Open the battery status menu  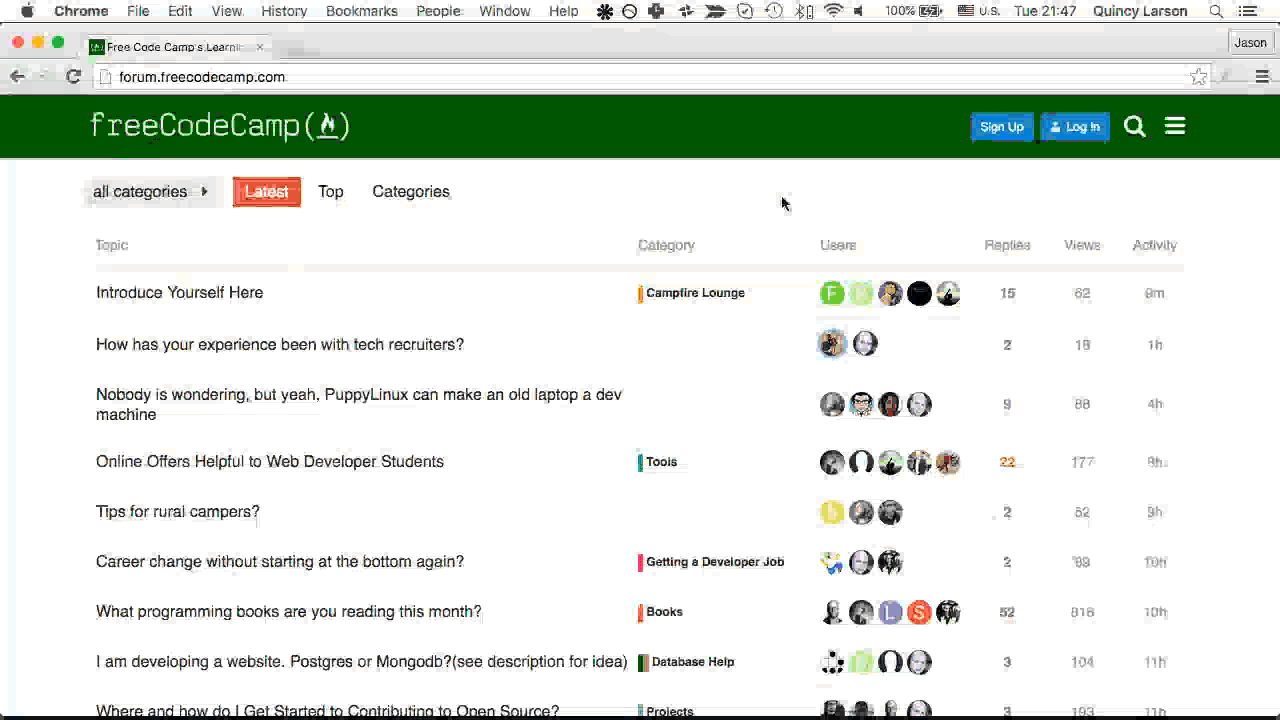914,11
